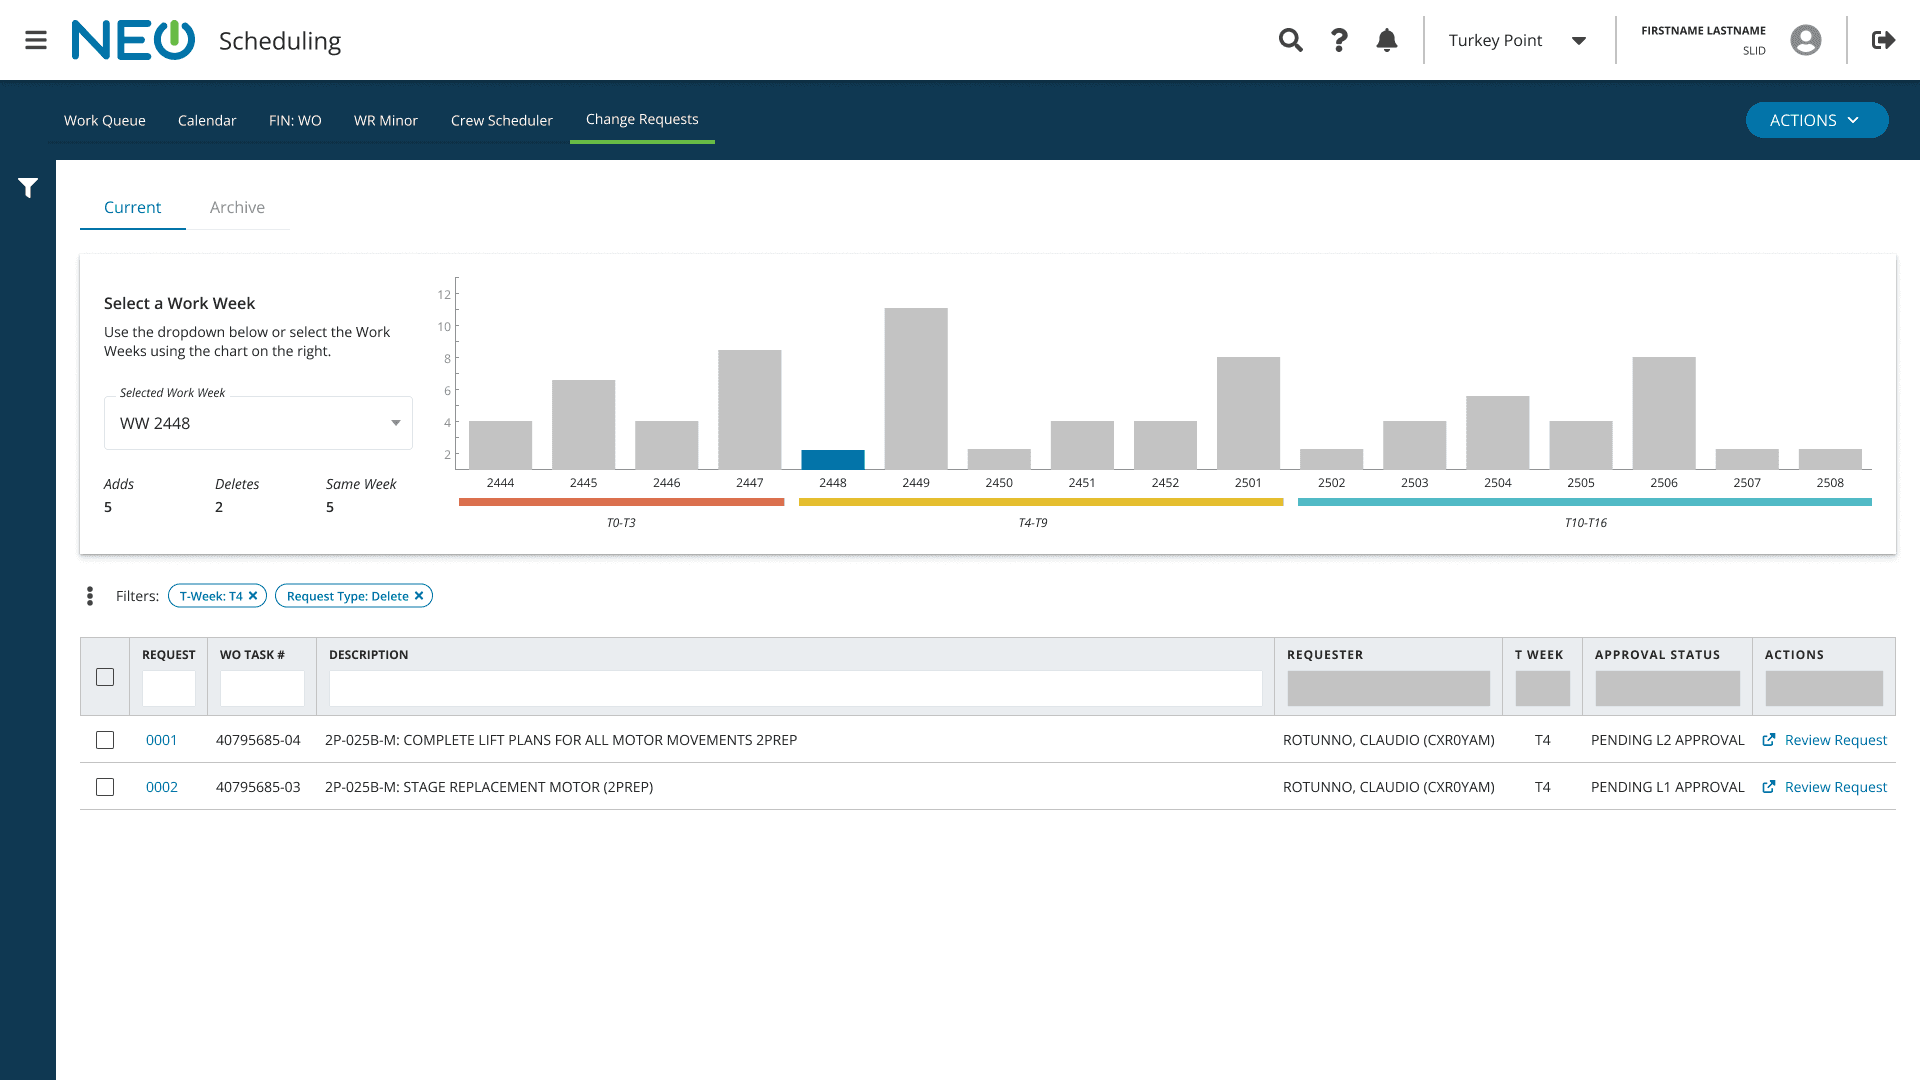Open the ACTIONS dropdown button

tap(1816, 120)
